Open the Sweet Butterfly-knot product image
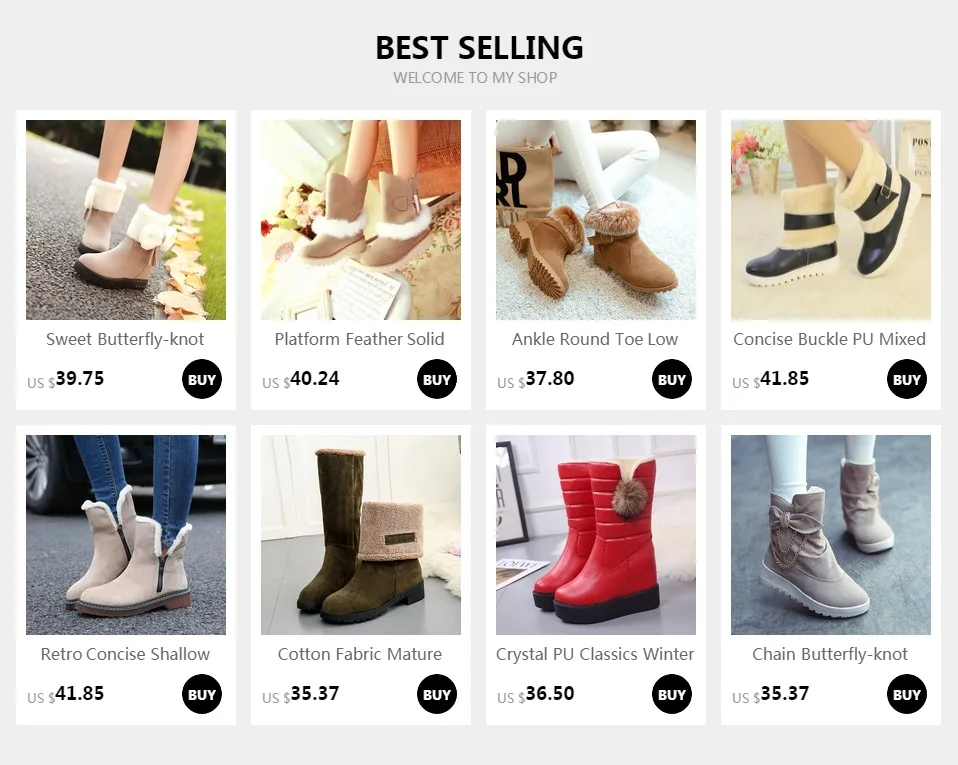Screen dimensions: 958x765 pyautogui.click(x=126, y=220)
